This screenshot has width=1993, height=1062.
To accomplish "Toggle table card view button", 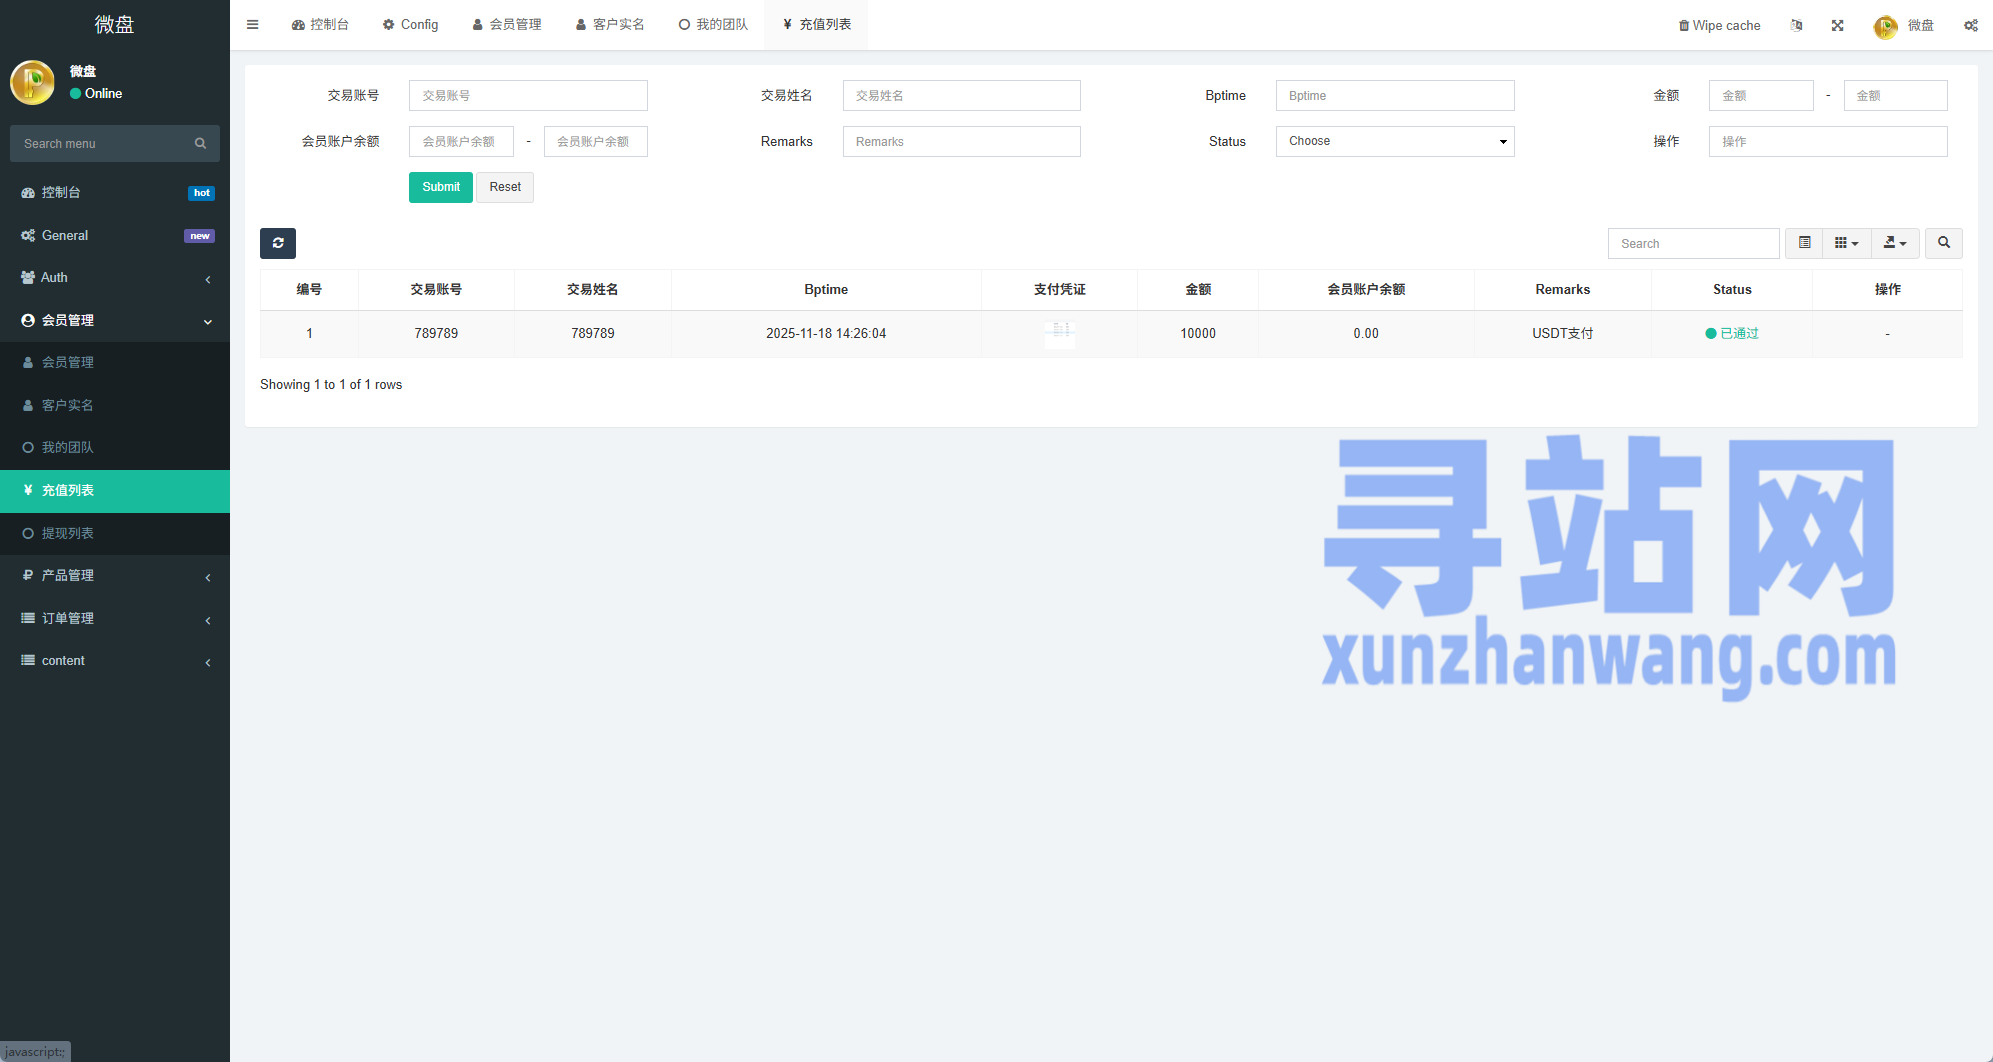I will coord(1804,243).
